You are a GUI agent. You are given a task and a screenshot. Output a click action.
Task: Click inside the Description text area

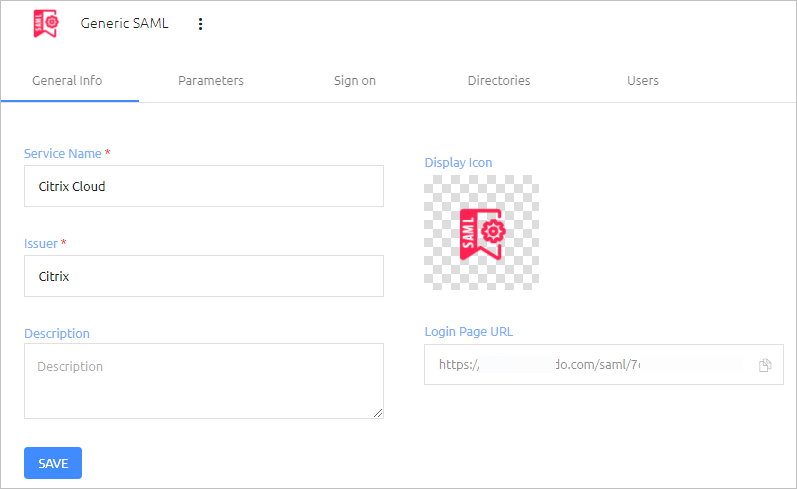pyautogui.click(x=204, y=381)
